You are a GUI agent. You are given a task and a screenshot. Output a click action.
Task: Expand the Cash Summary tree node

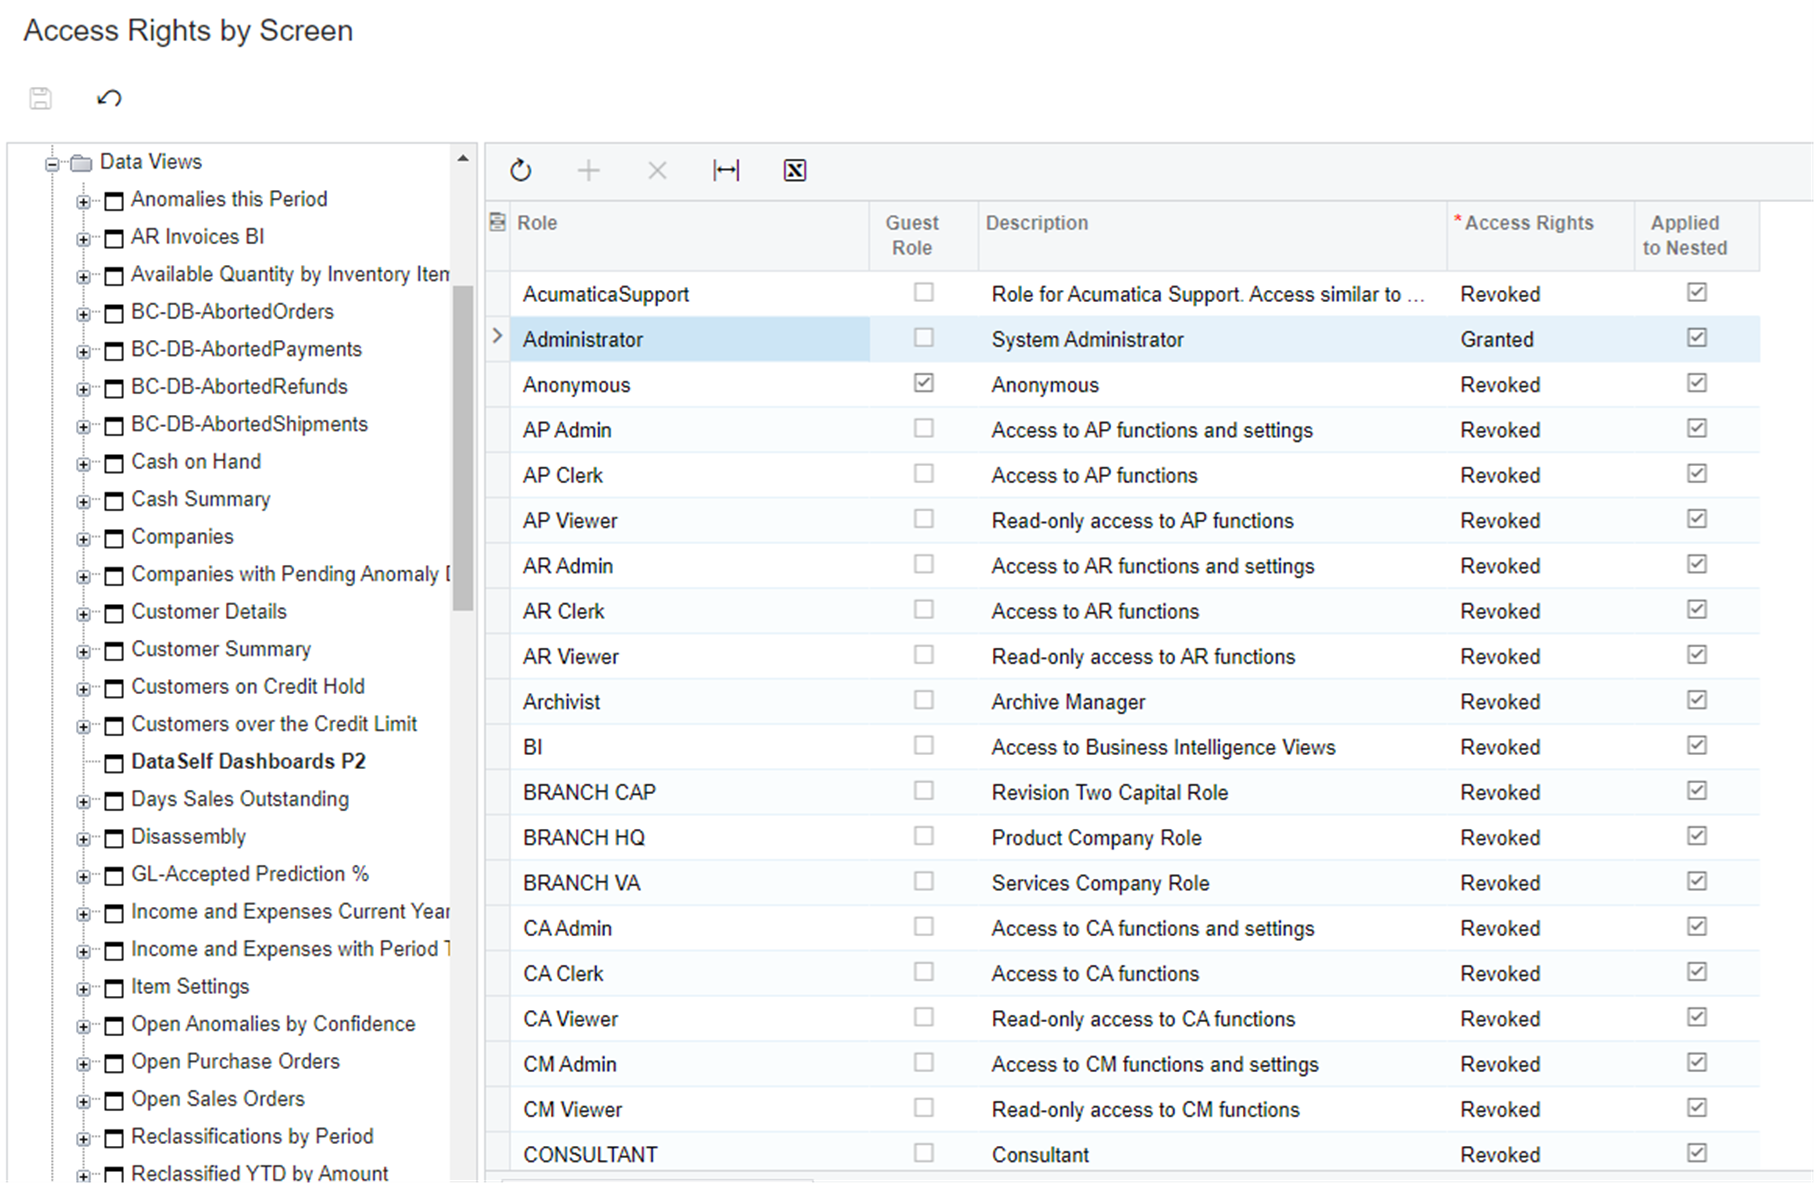[x=84, y=501]
